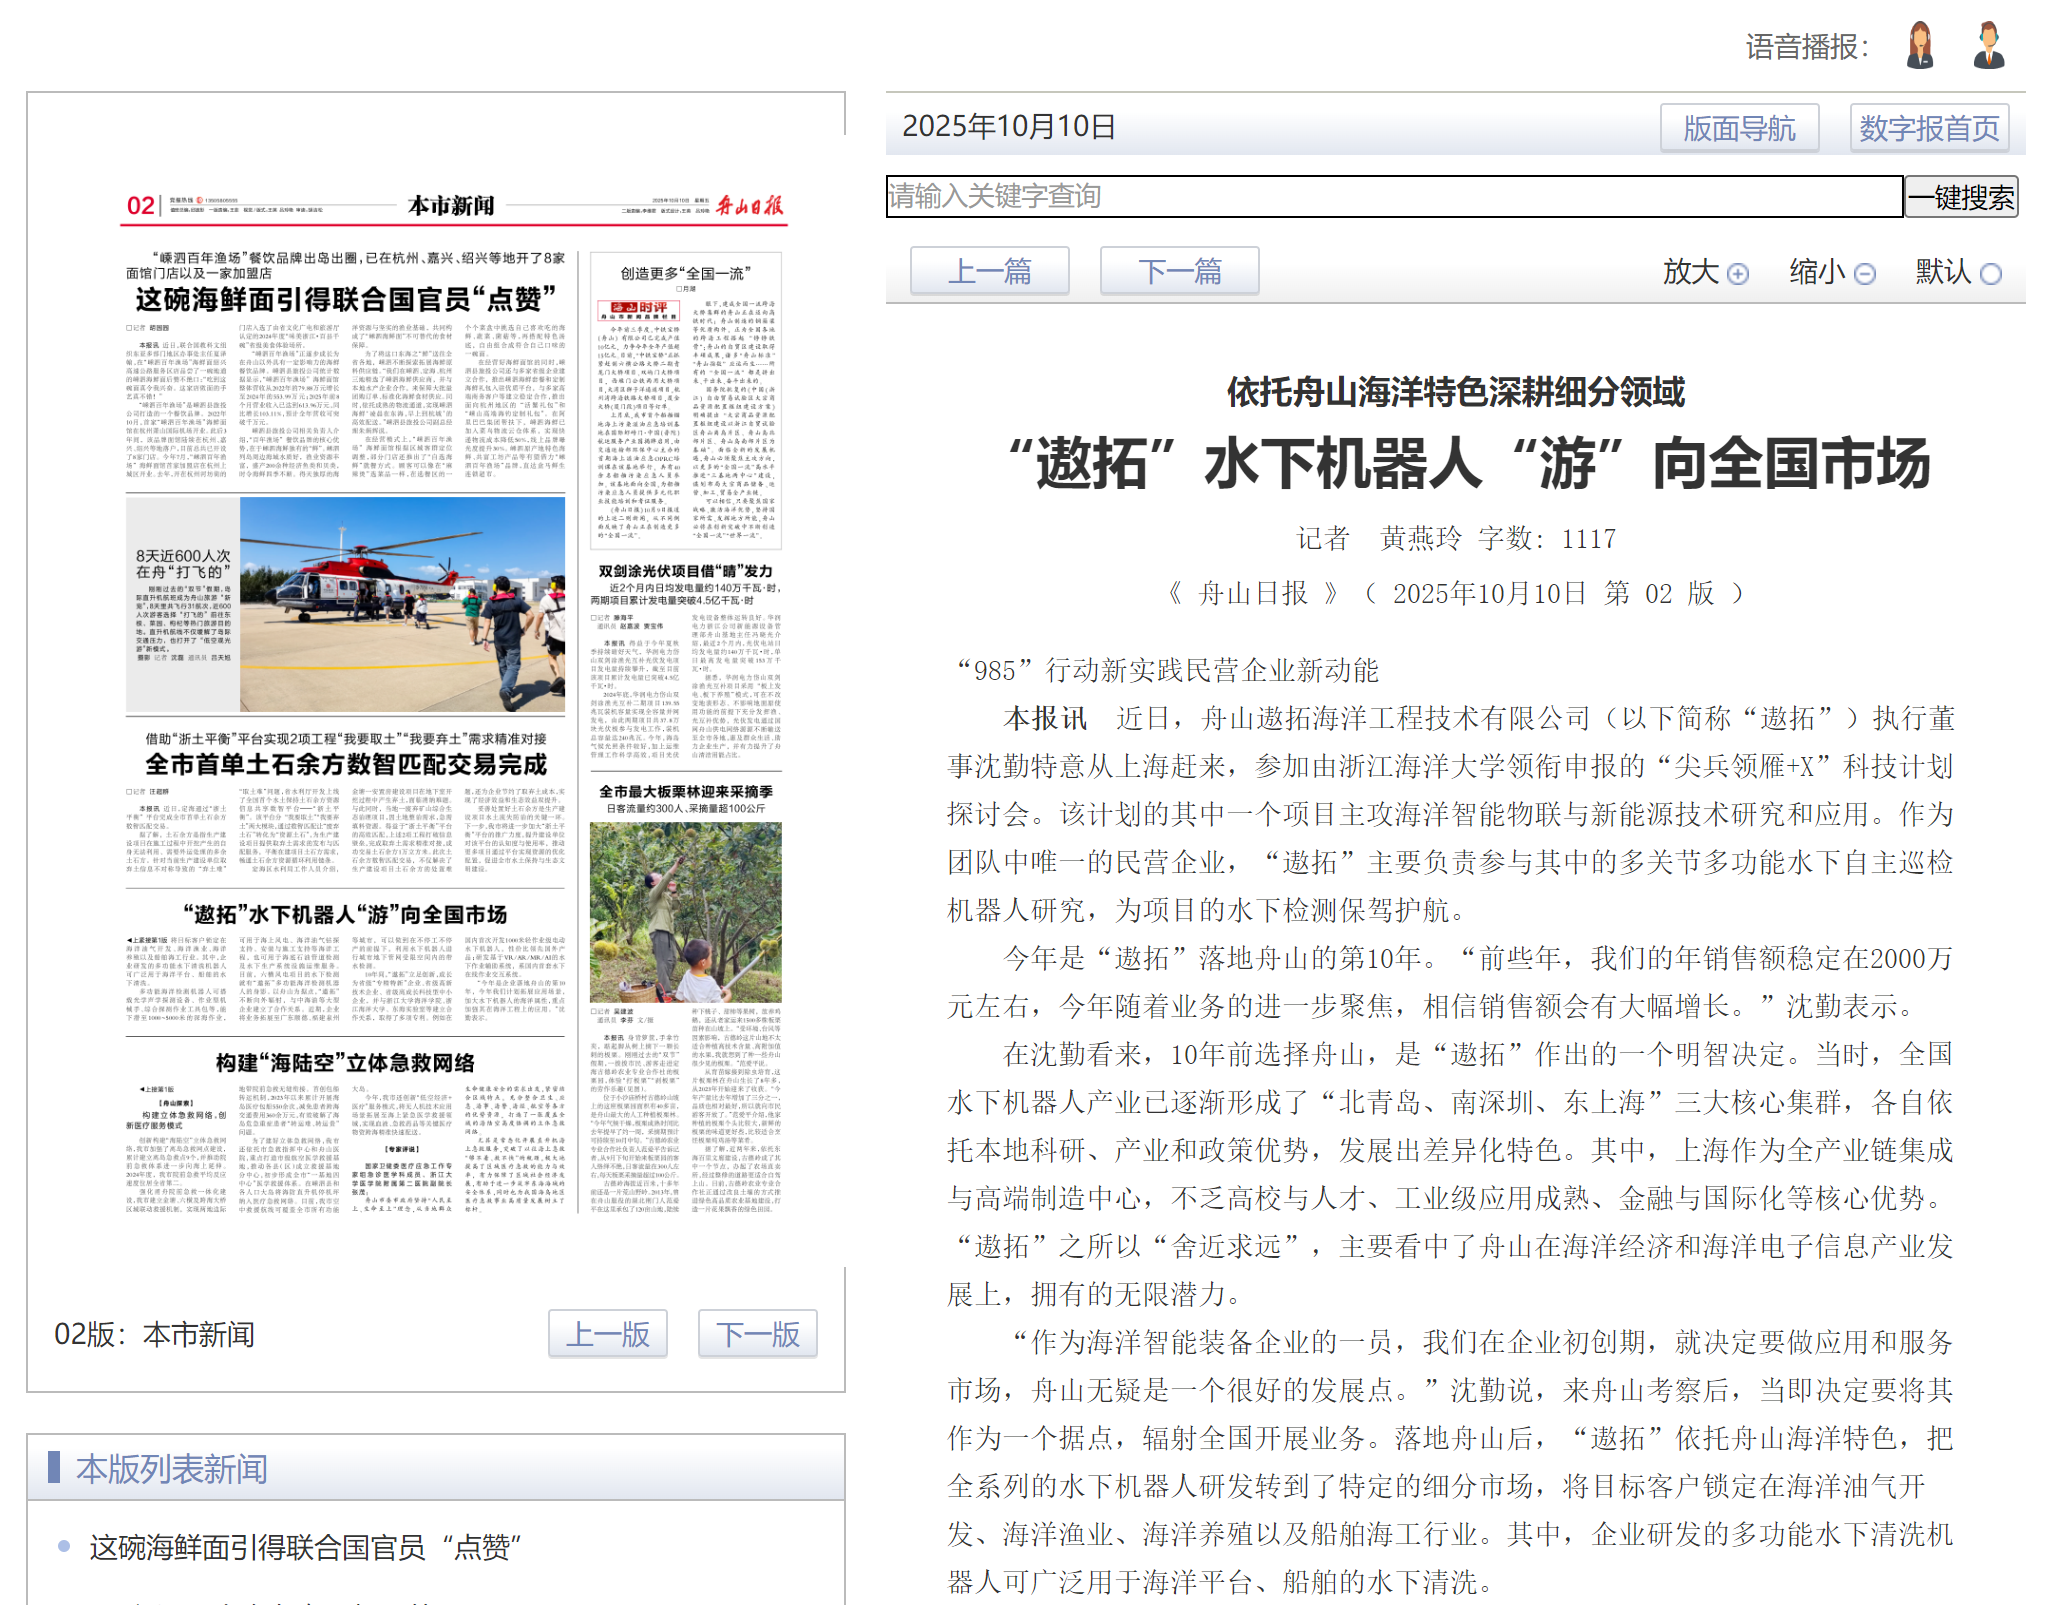Go to previous article 上一篇
2048x1605 pixels.
click(989, 271)
